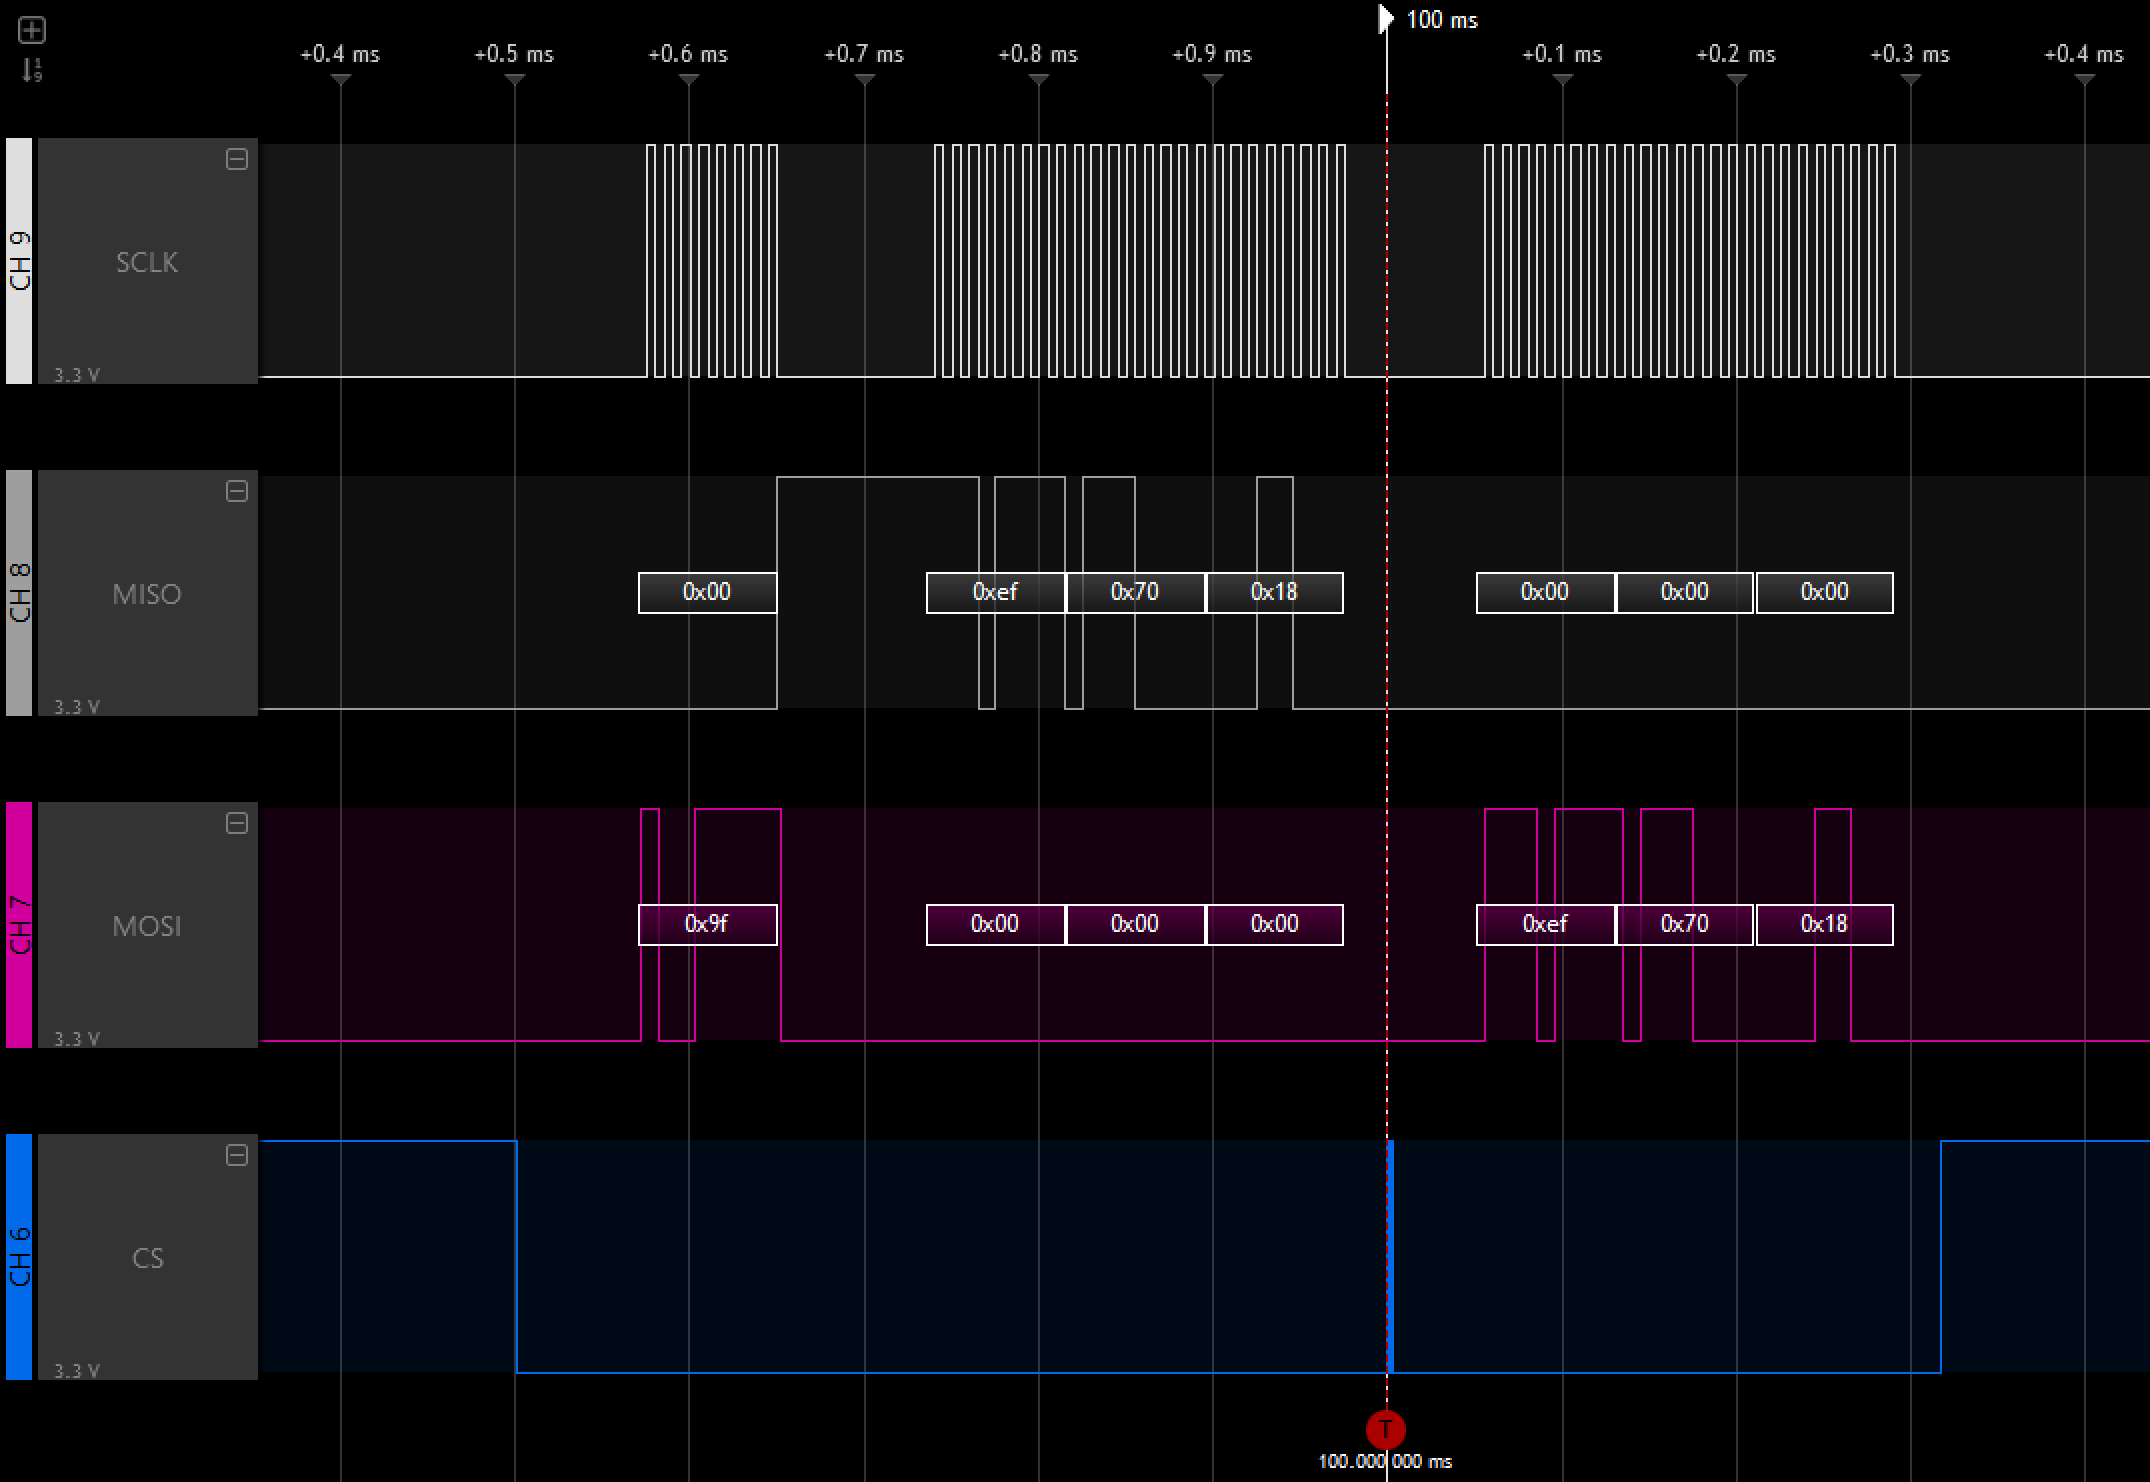Click the +0.2 ms tick after trigger
Viewport: 2150px width, 1482px height.
point(1736,55)
